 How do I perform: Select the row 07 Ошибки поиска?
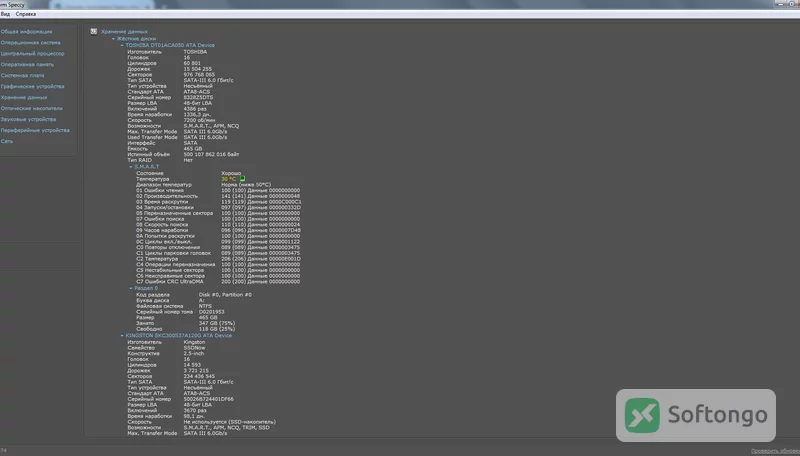point(218,219)
